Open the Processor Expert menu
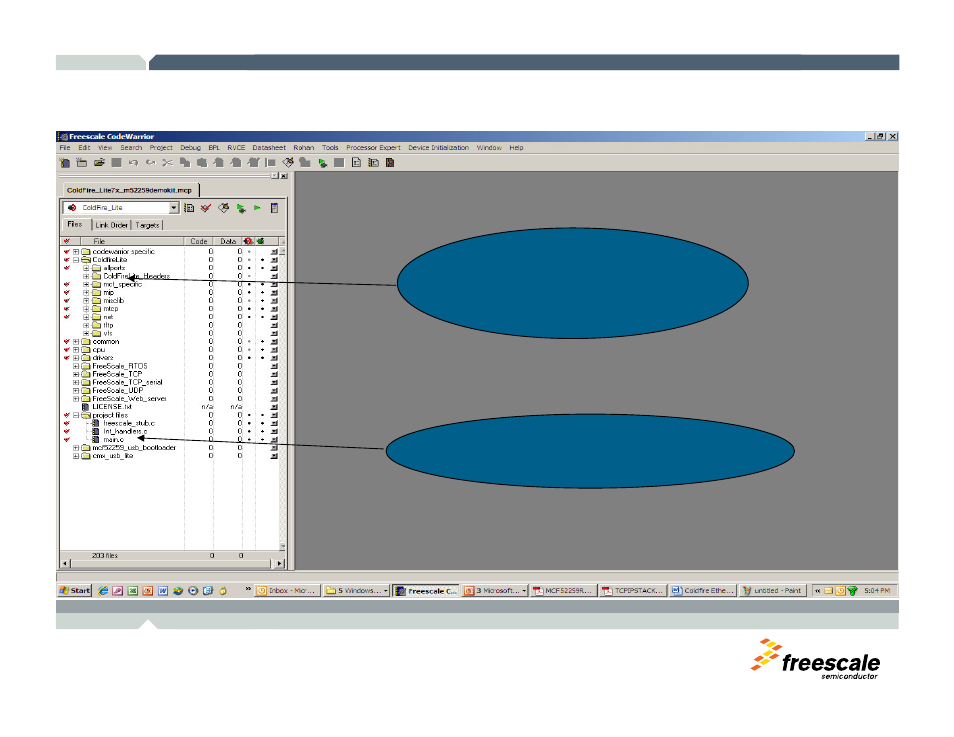 373,147
